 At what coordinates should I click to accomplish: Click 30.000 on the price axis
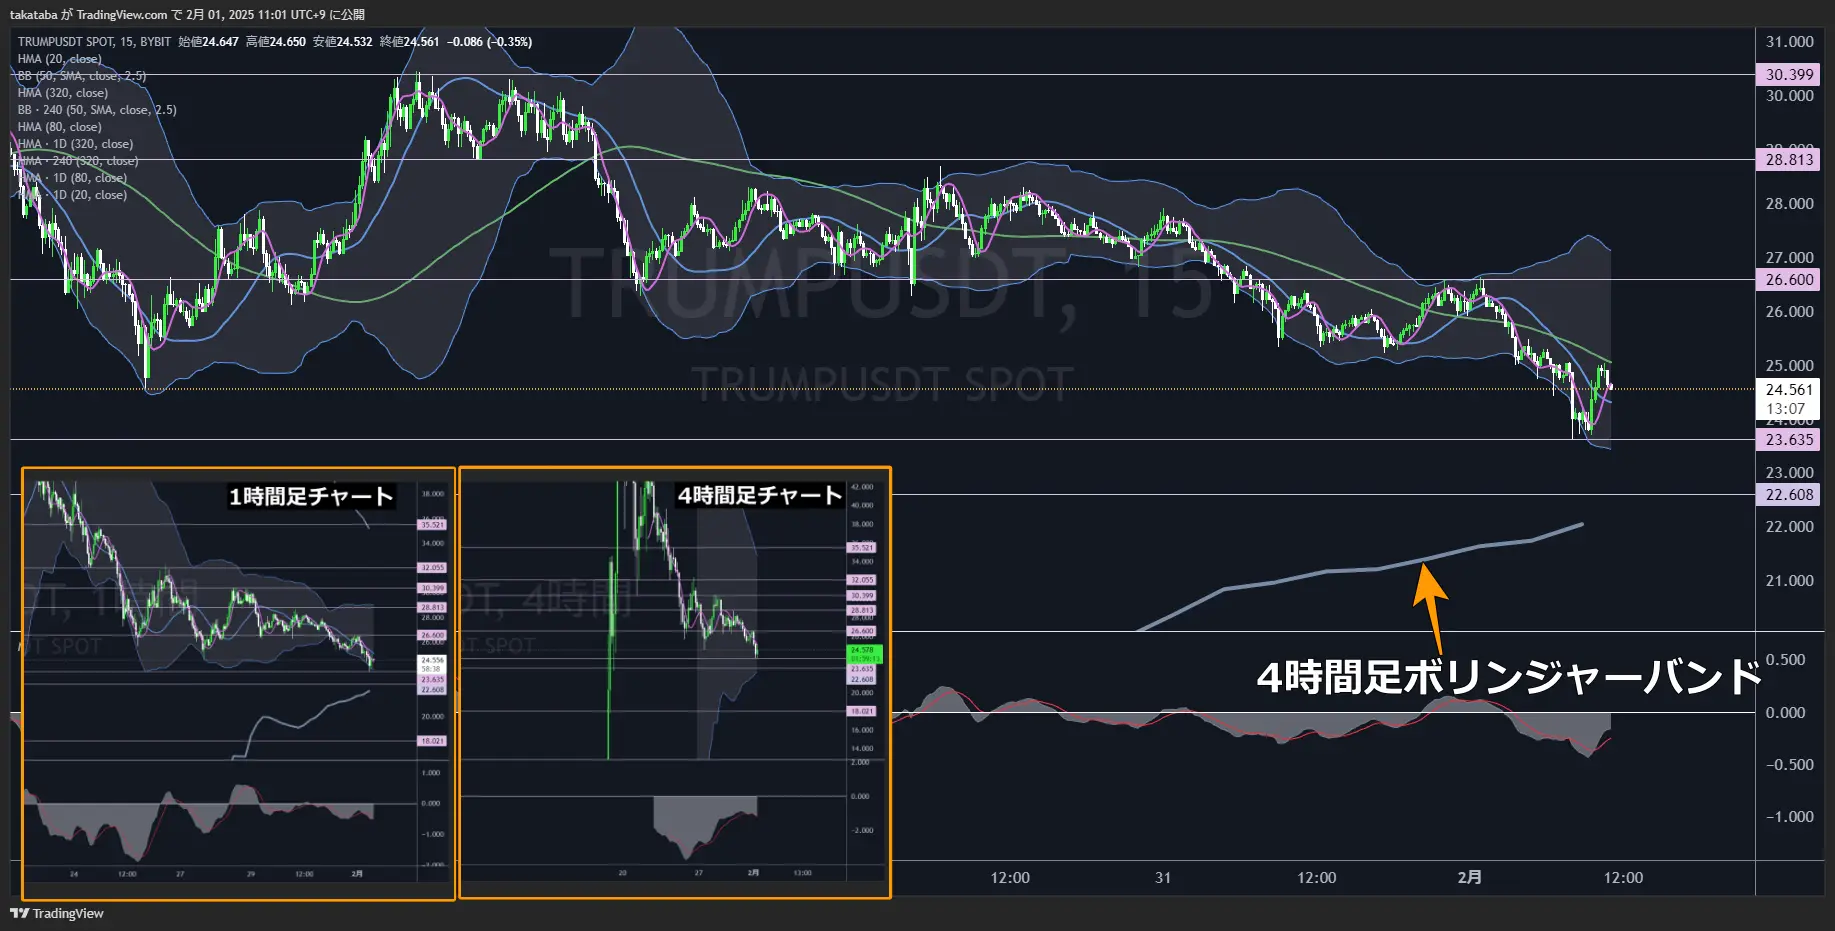[1789, 96]
